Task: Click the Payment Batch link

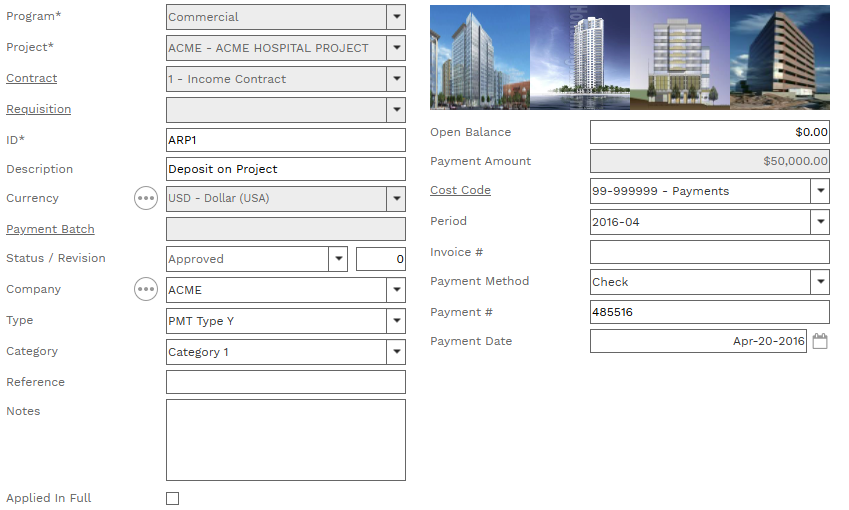Action: [x=50, y=229]
